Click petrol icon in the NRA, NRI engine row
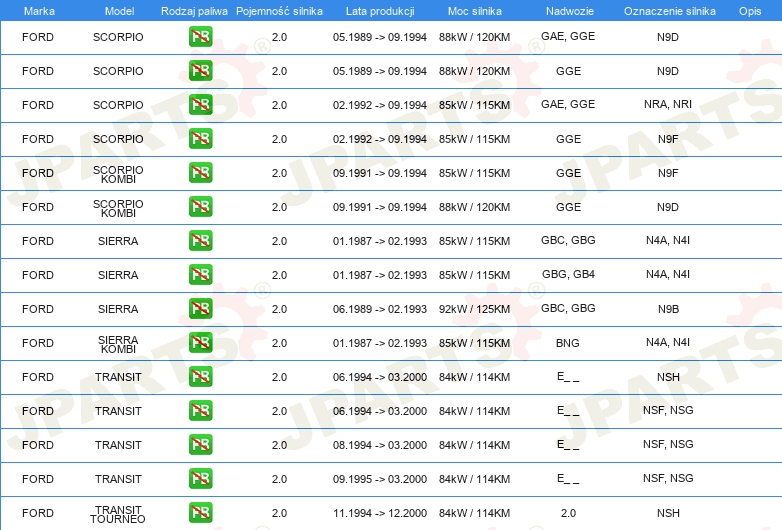 point(200,104)
